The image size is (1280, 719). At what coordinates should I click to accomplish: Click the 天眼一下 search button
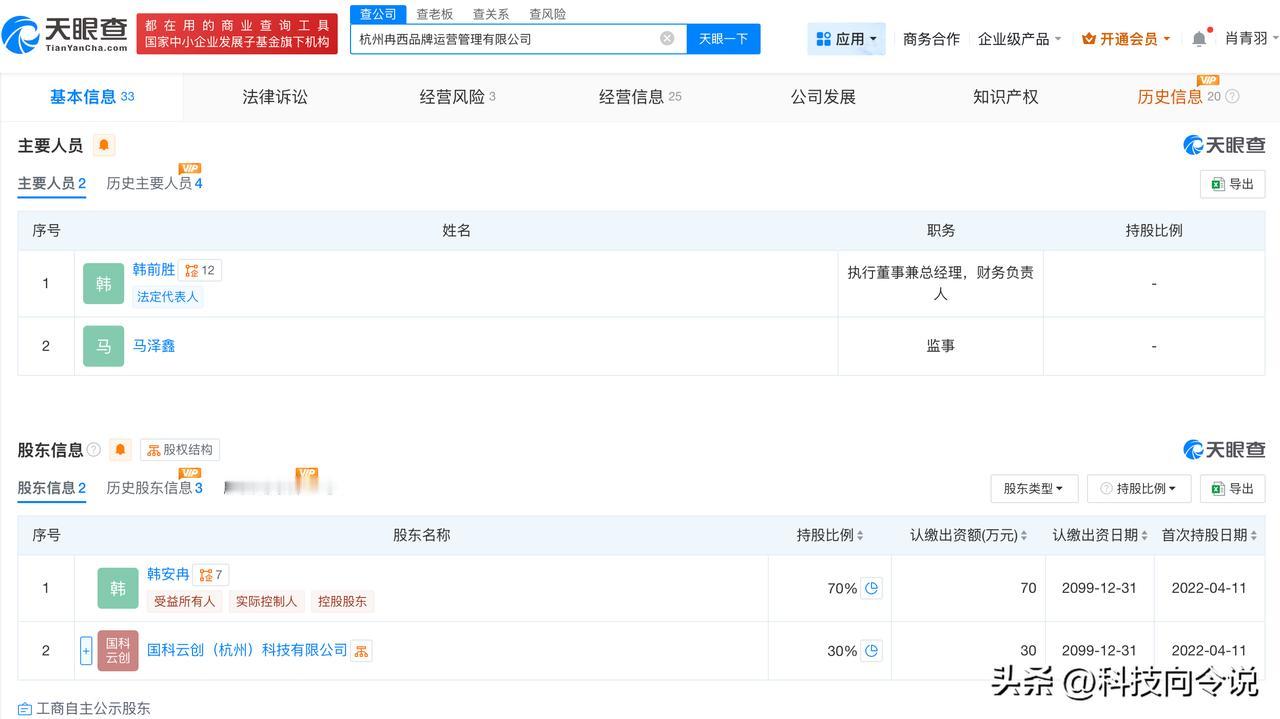coord(723,39)
